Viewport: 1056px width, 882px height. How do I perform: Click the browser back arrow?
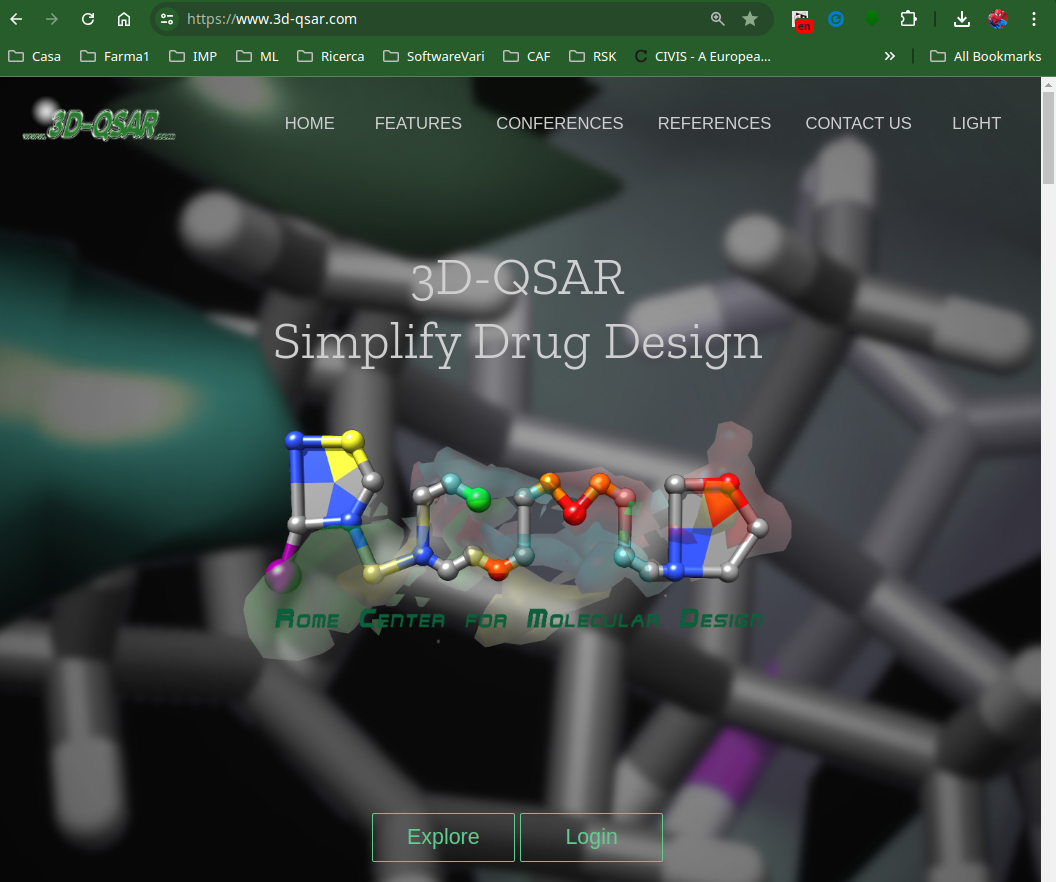pos(16,19)
